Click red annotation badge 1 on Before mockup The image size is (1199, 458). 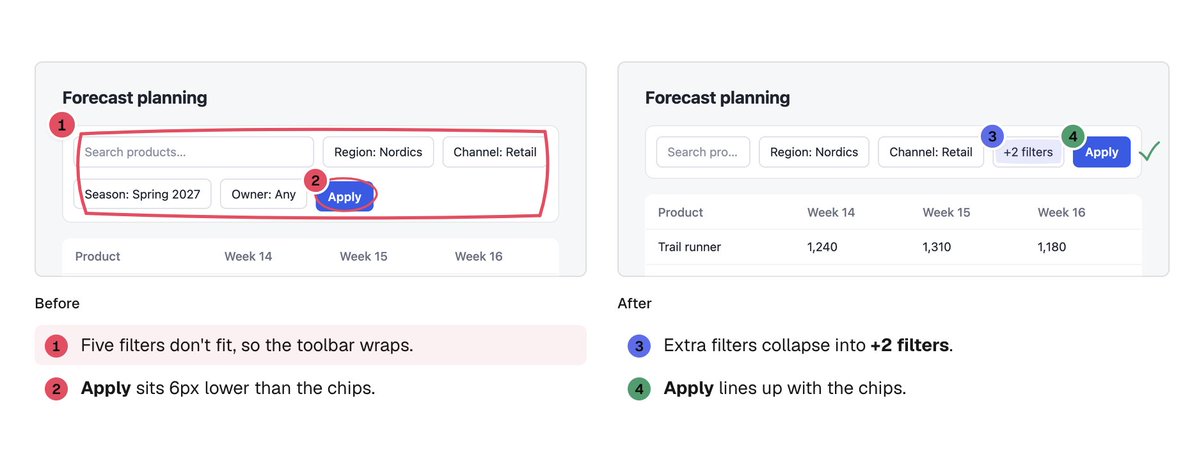click(x=62, y=125)
